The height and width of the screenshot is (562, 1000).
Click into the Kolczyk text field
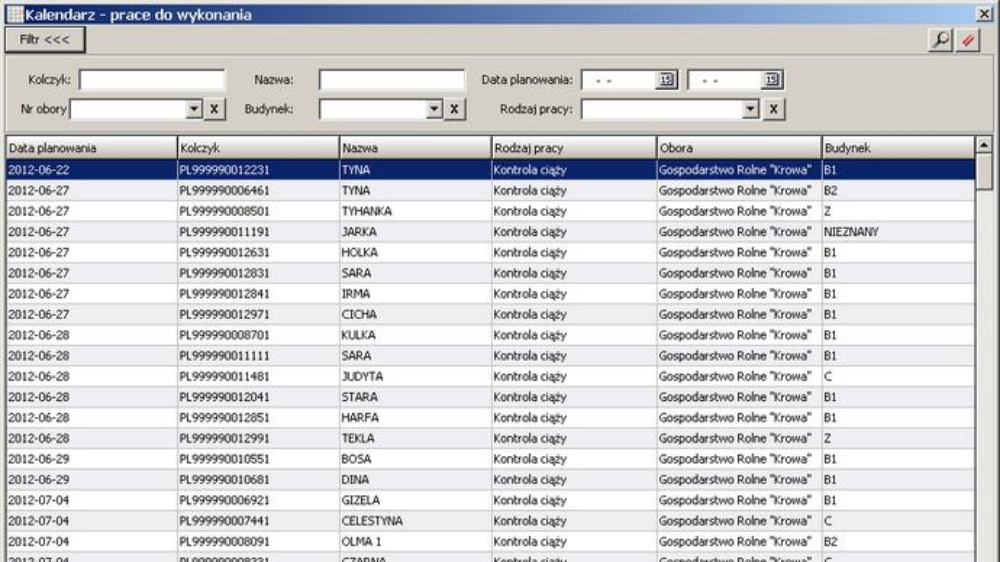152,80
